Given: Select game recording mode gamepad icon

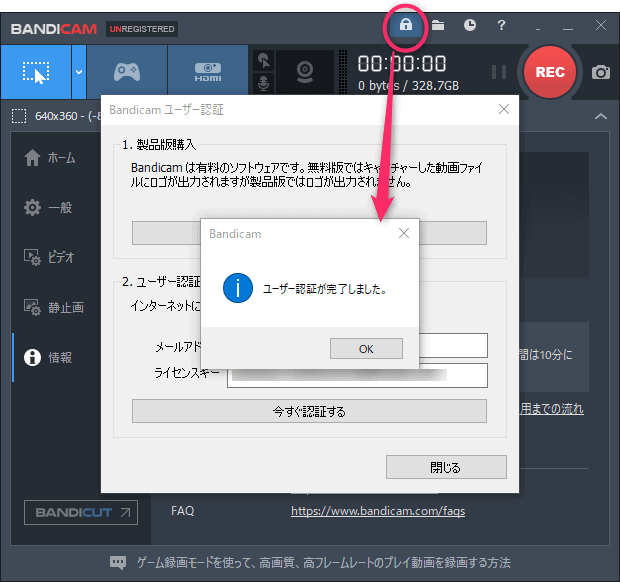Looking at the screenshot, I should [127, 72].
